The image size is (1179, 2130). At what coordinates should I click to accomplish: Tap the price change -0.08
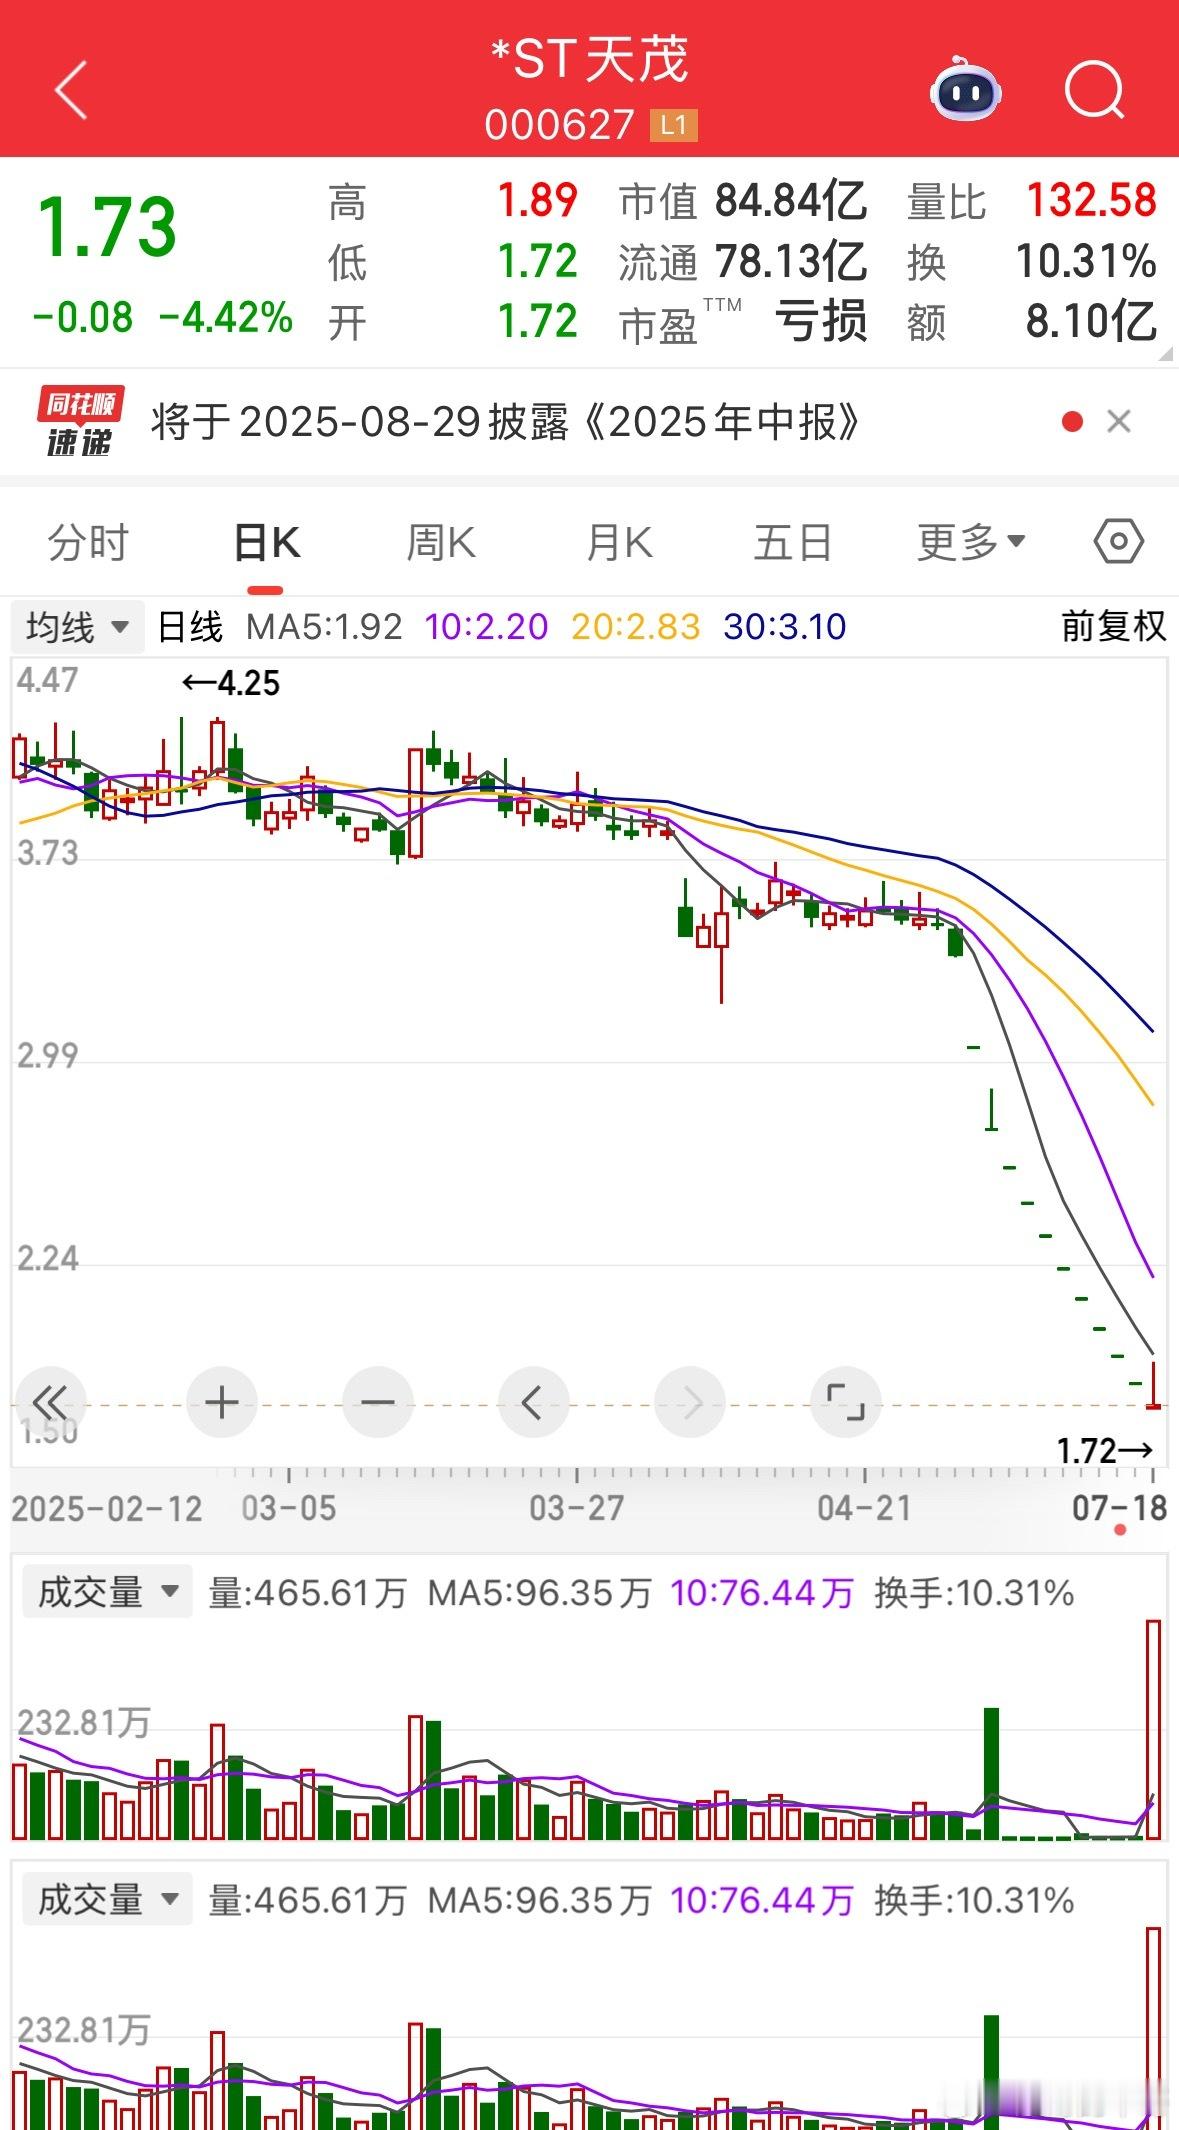click(83, 318)
